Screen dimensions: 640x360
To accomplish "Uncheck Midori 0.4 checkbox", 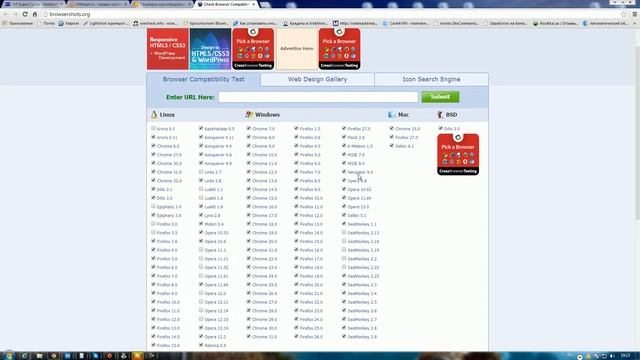I will click(201, 224).
